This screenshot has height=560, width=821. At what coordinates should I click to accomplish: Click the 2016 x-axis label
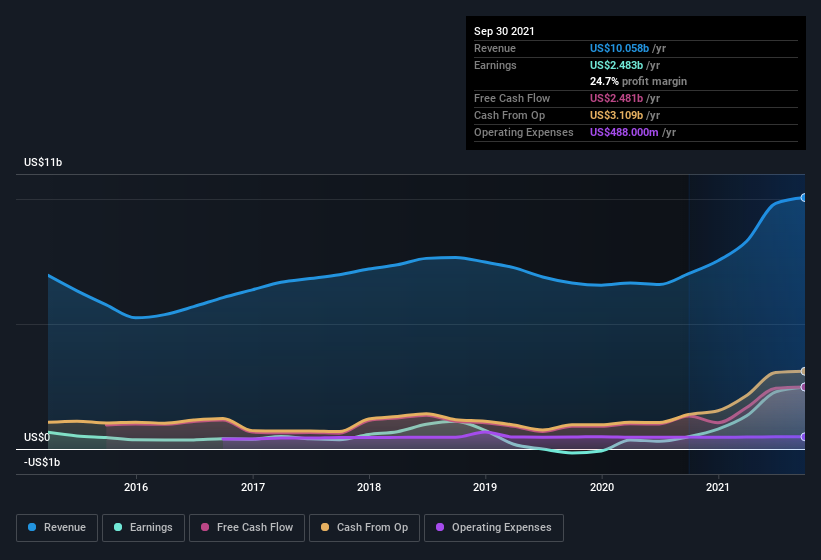136,487
